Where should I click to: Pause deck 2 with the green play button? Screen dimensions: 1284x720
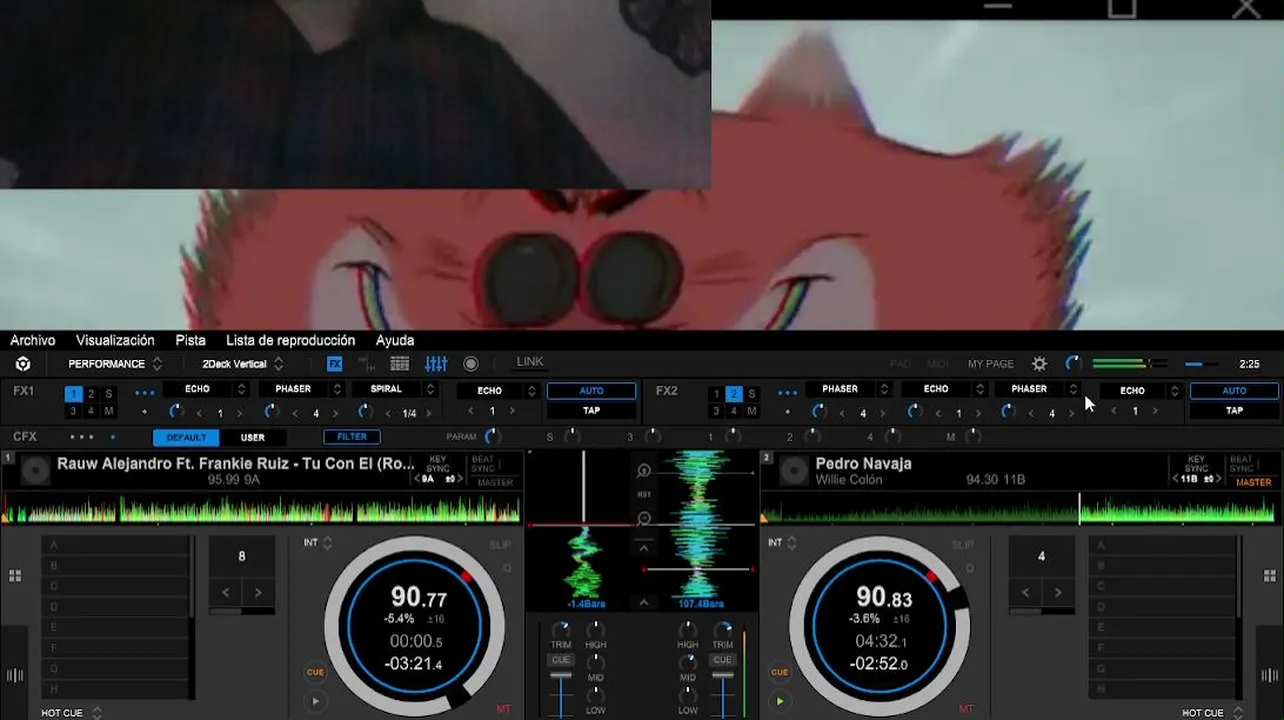click(x=780, y=701)
